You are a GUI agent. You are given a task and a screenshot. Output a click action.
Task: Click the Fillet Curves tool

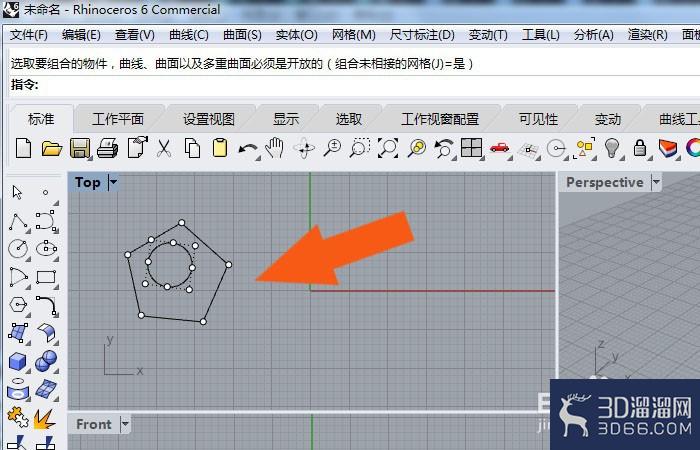click(x=46, y=306)
